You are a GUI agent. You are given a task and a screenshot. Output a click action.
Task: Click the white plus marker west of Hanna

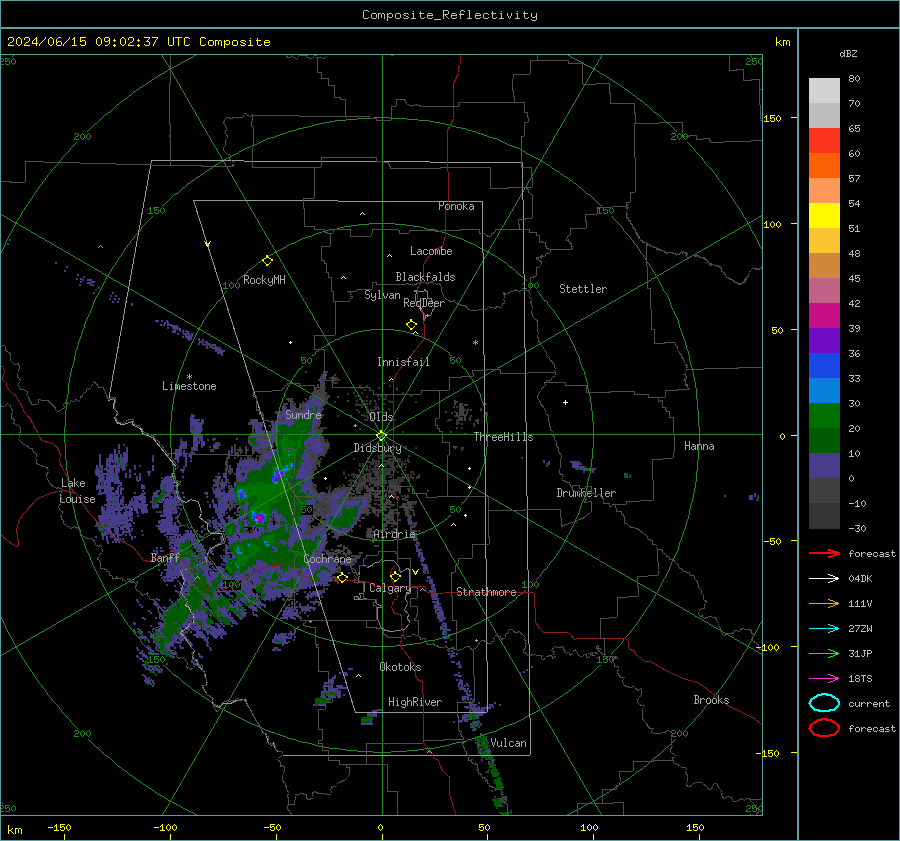click(x=565, y=402)
